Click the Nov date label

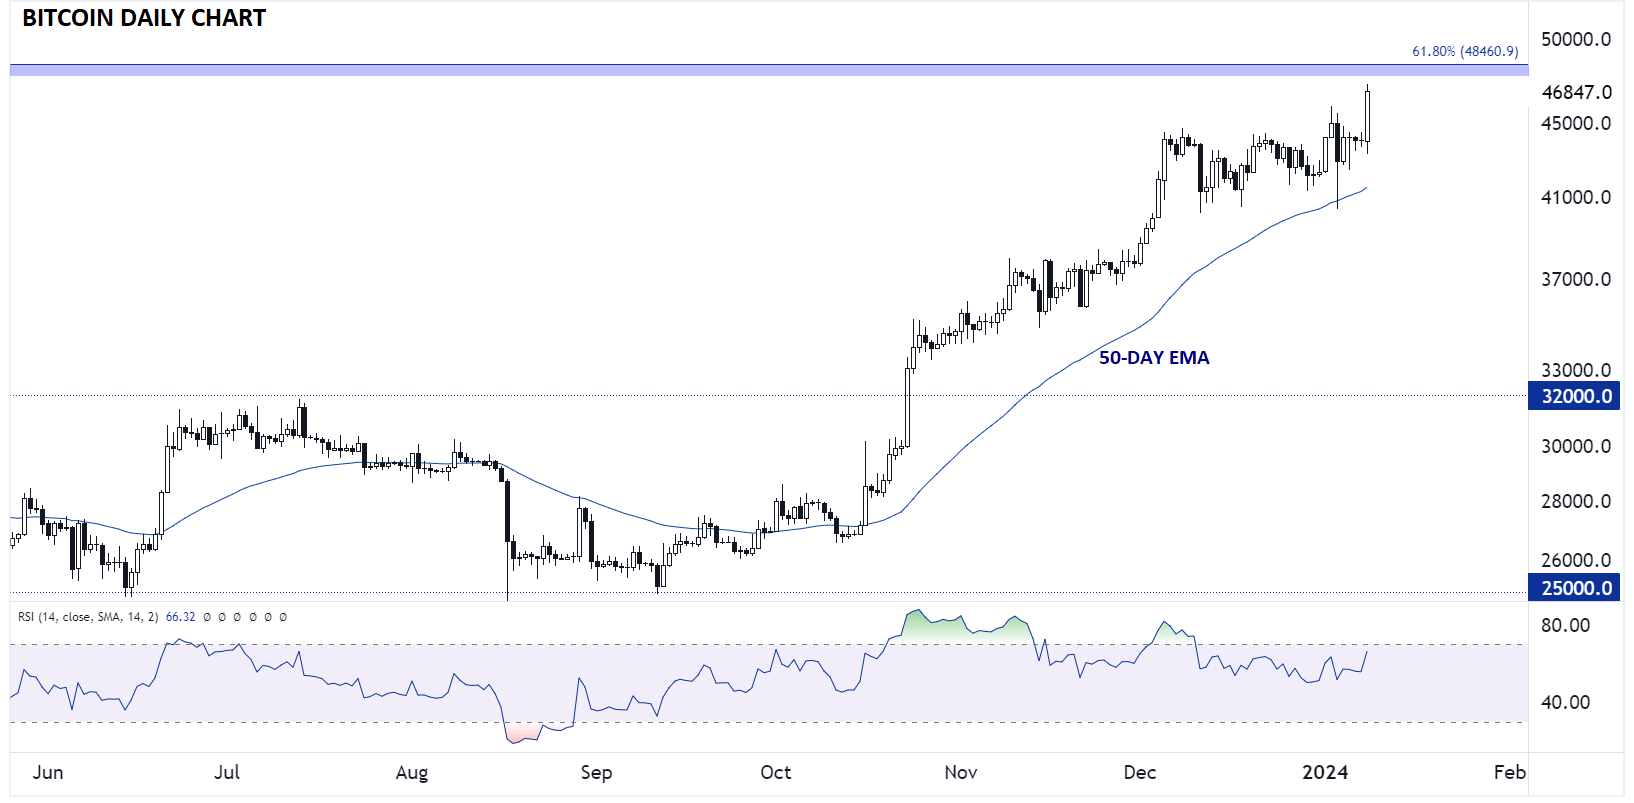pos(960,772)
